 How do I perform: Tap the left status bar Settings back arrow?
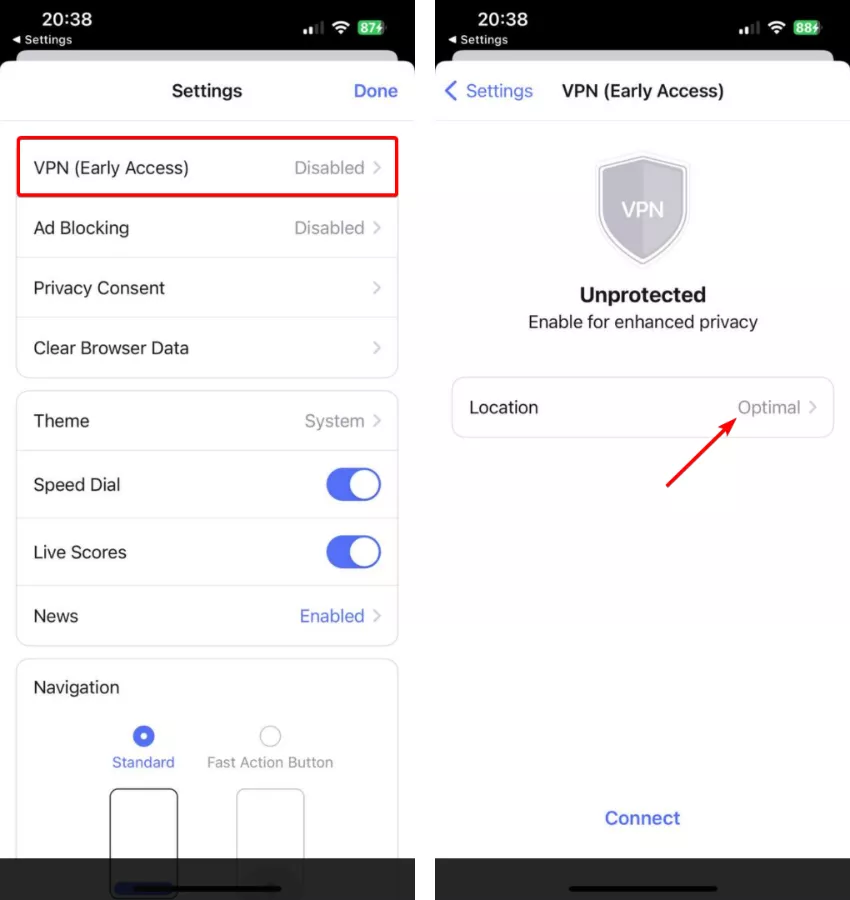click(x=17, y=40)
